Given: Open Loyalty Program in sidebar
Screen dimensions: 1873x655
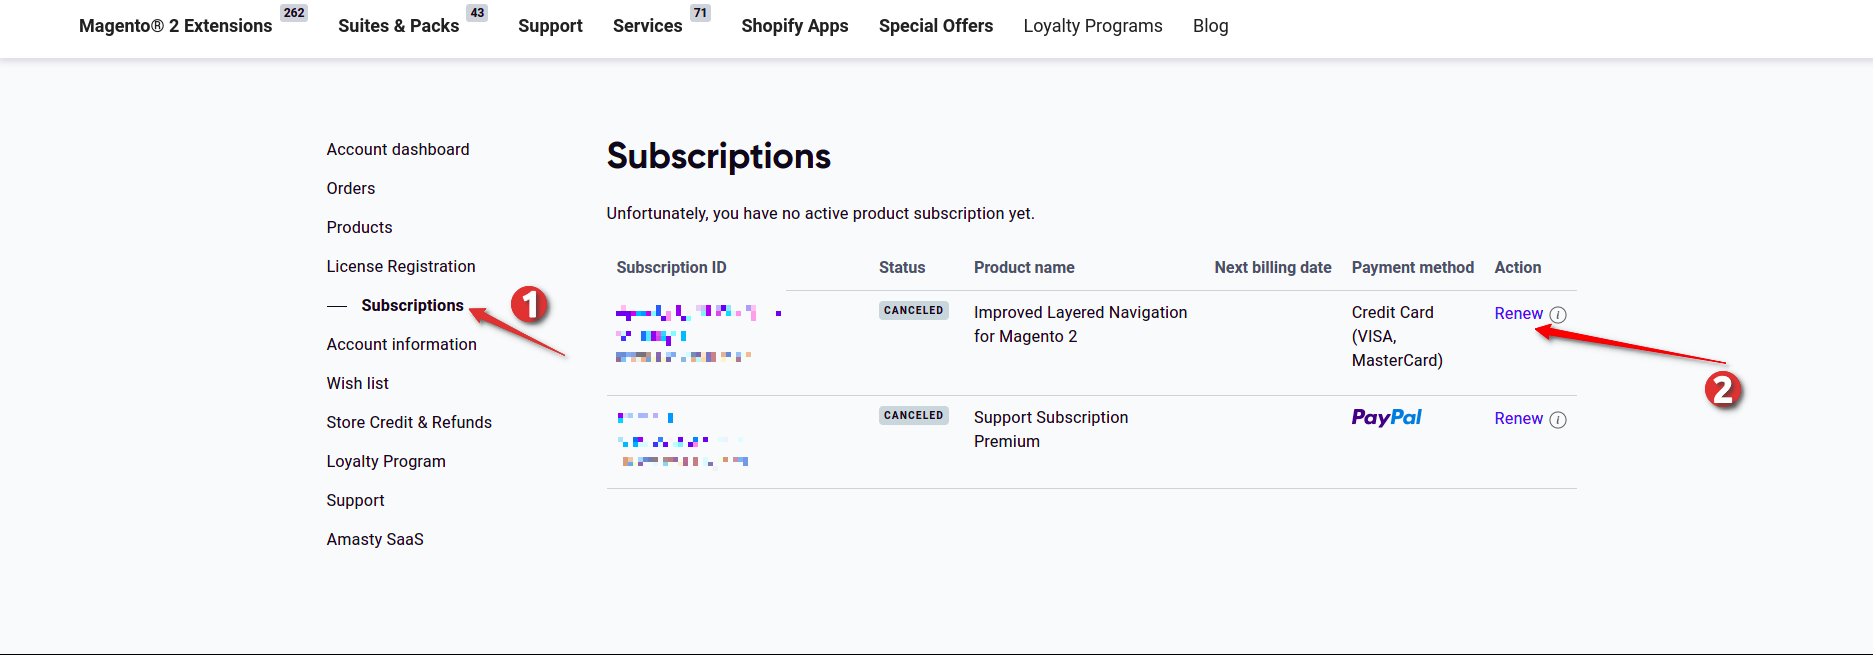Looking at the screenshot, I should 386,461.
